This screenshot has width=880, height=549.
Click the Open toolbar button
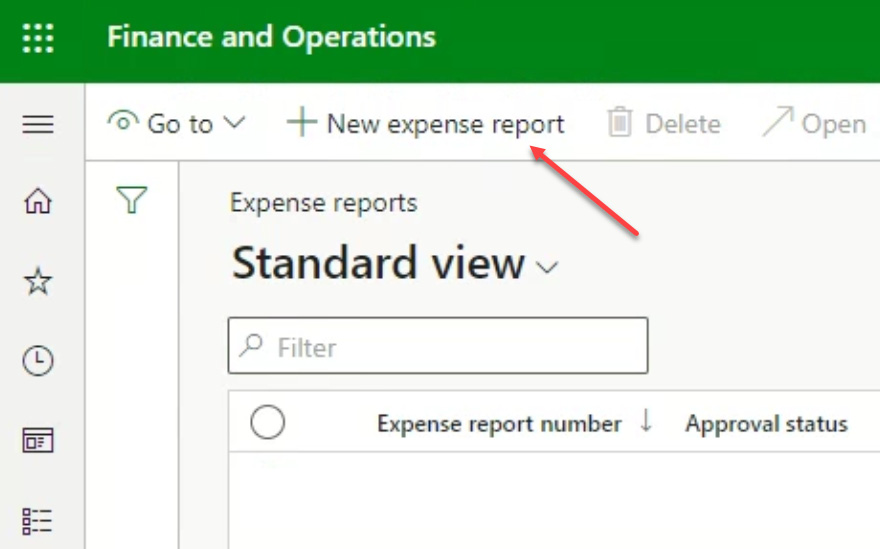point(814,123)
